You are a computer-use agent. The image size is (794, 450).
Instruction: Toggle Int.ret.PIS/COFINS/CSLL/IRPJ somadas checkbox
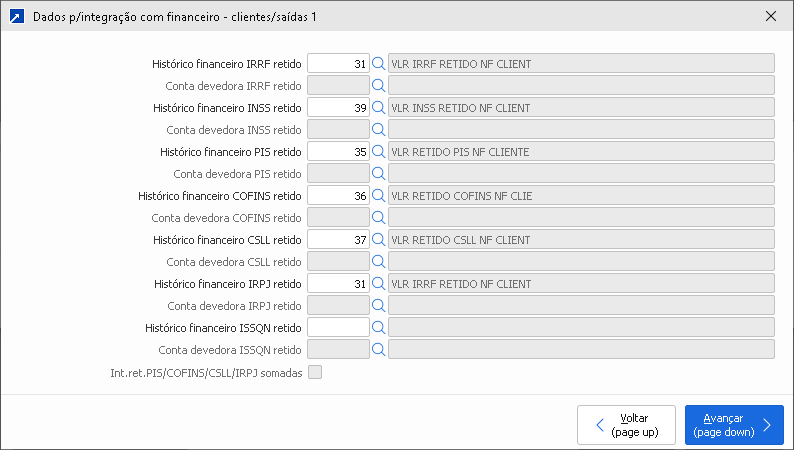coord(315,372)
